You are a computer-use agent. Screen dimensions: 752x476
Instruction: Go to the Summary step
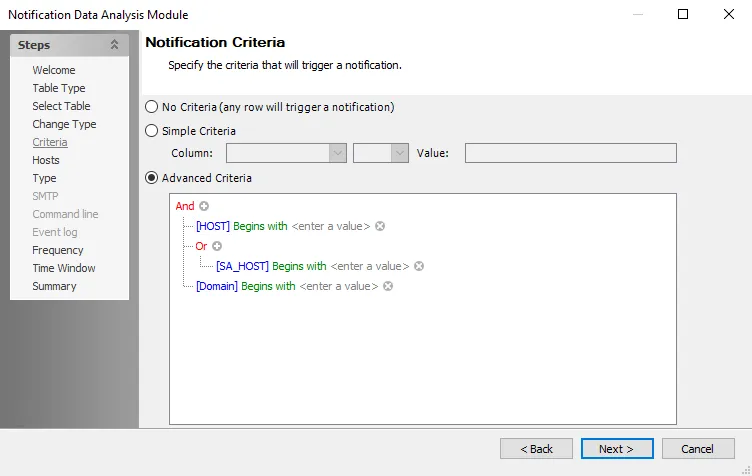(x=54, y=286)
